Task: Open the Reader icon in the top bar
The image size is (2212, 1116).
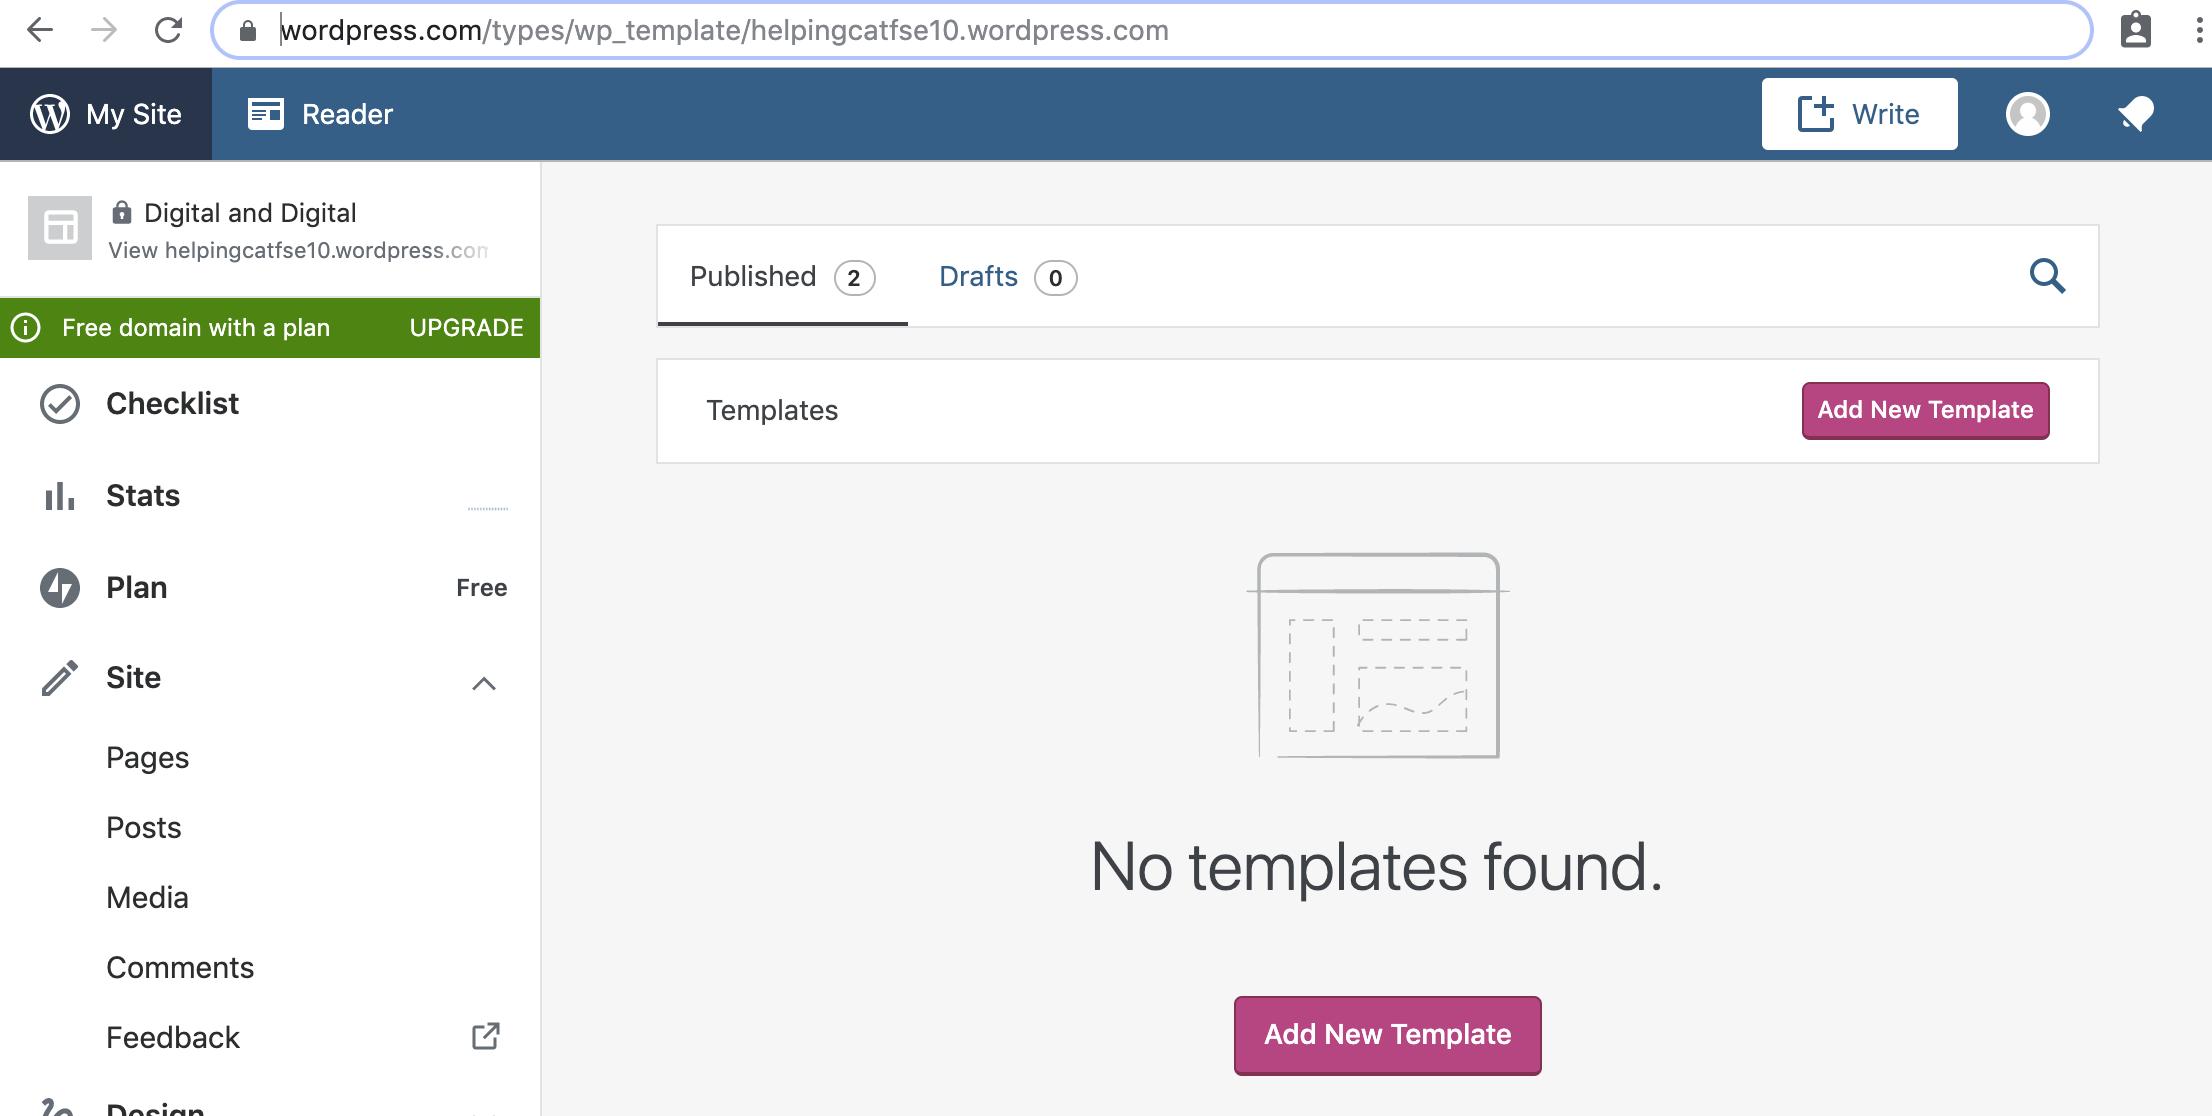Action: click(x=266, y=114)
